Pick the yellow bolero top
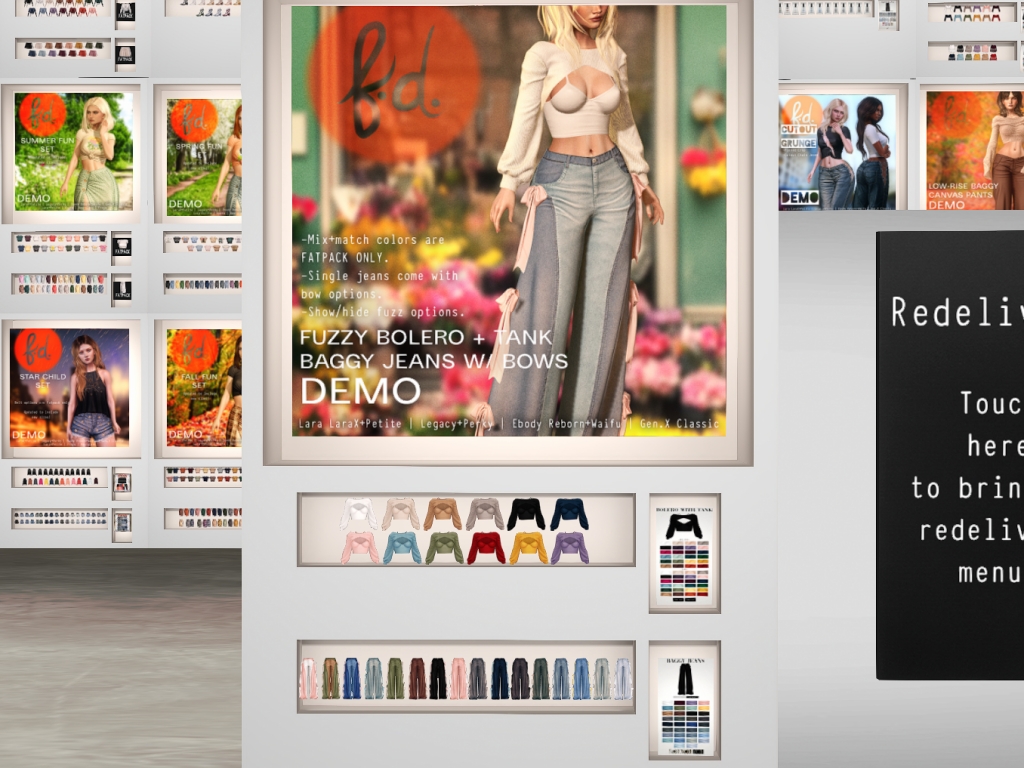 pyautogui.click(x=527, y=547)
